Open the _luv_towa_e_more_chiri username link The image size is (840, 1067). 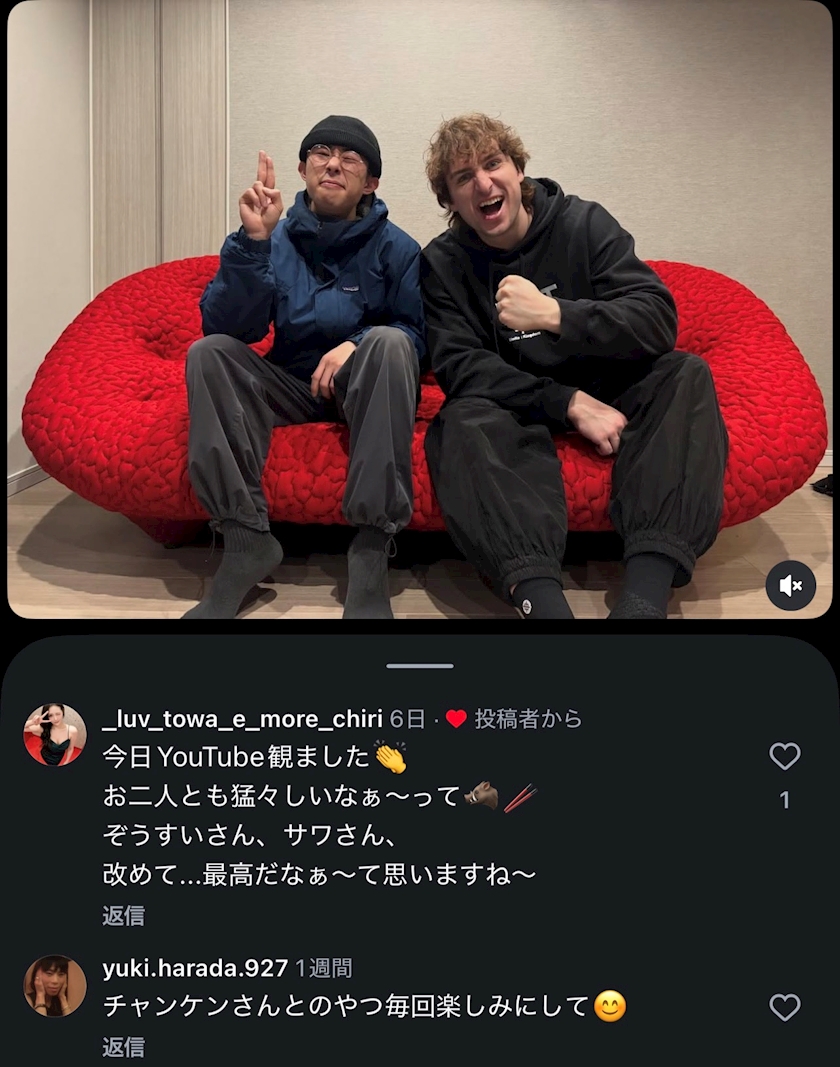[242, 719]
